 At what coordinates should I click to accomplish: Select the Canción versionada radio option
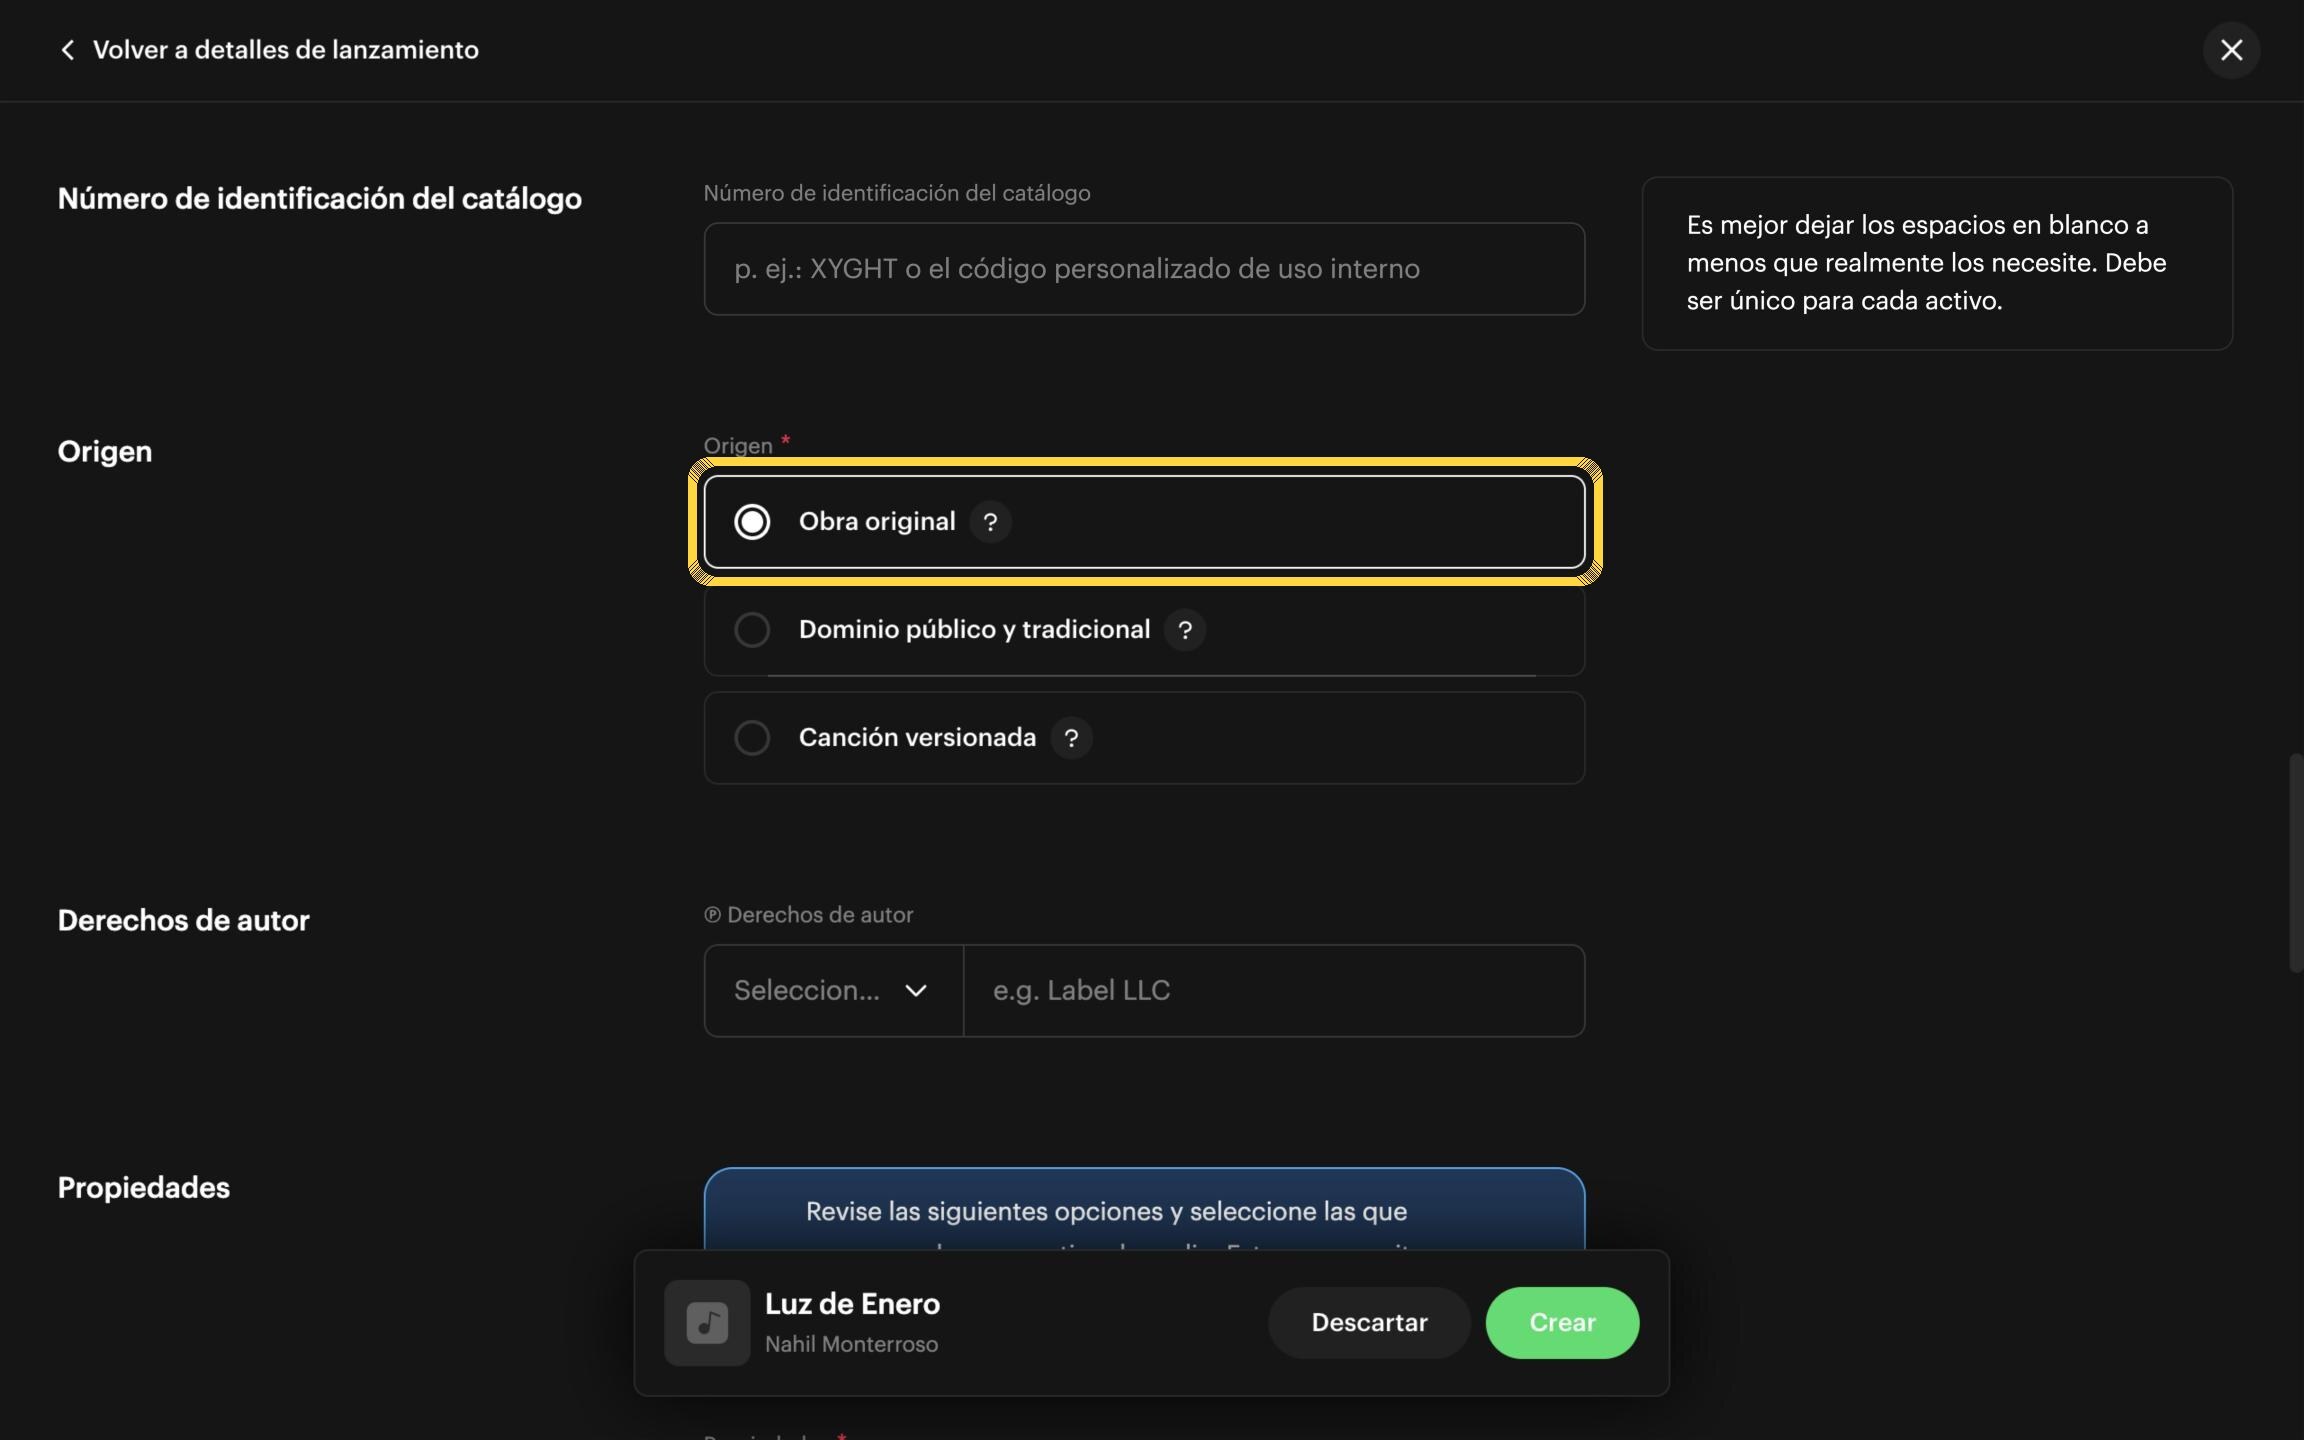[752, 738]
